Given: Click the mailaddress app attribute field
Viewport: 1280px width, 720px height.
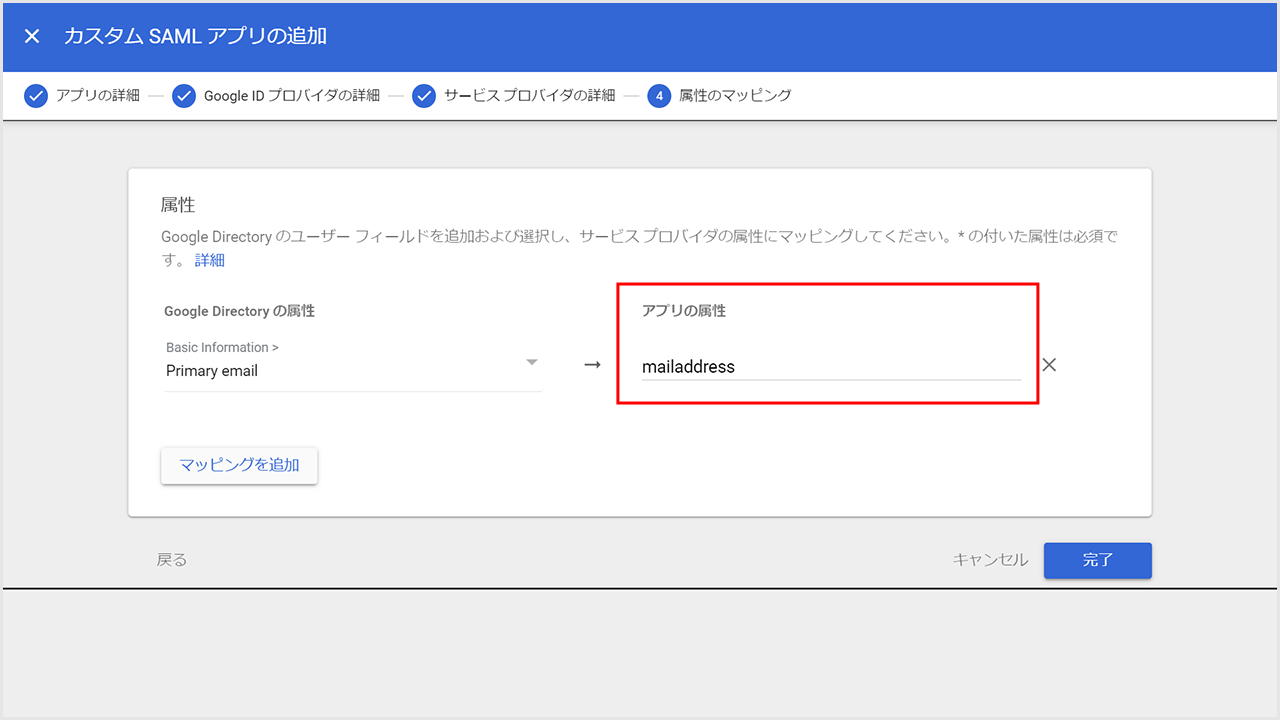Looking at the screenshot, I should point(830,367).
